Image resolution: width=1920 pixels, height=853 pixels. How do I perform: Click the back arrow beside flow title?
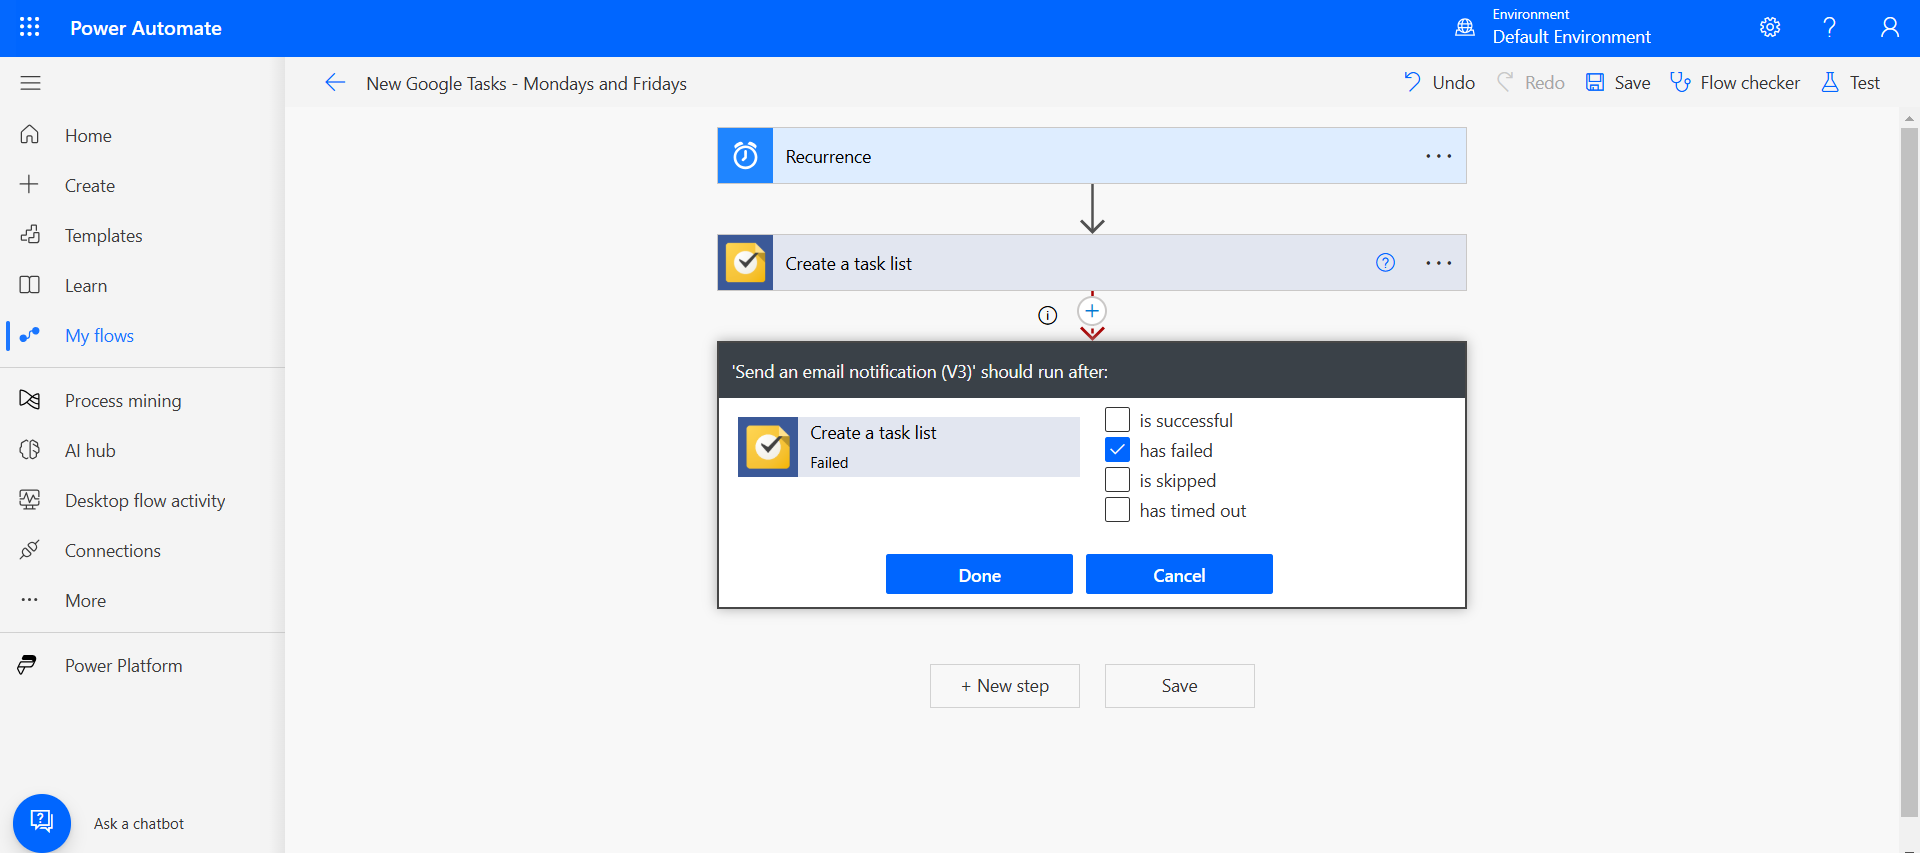[x=335, y=83]
